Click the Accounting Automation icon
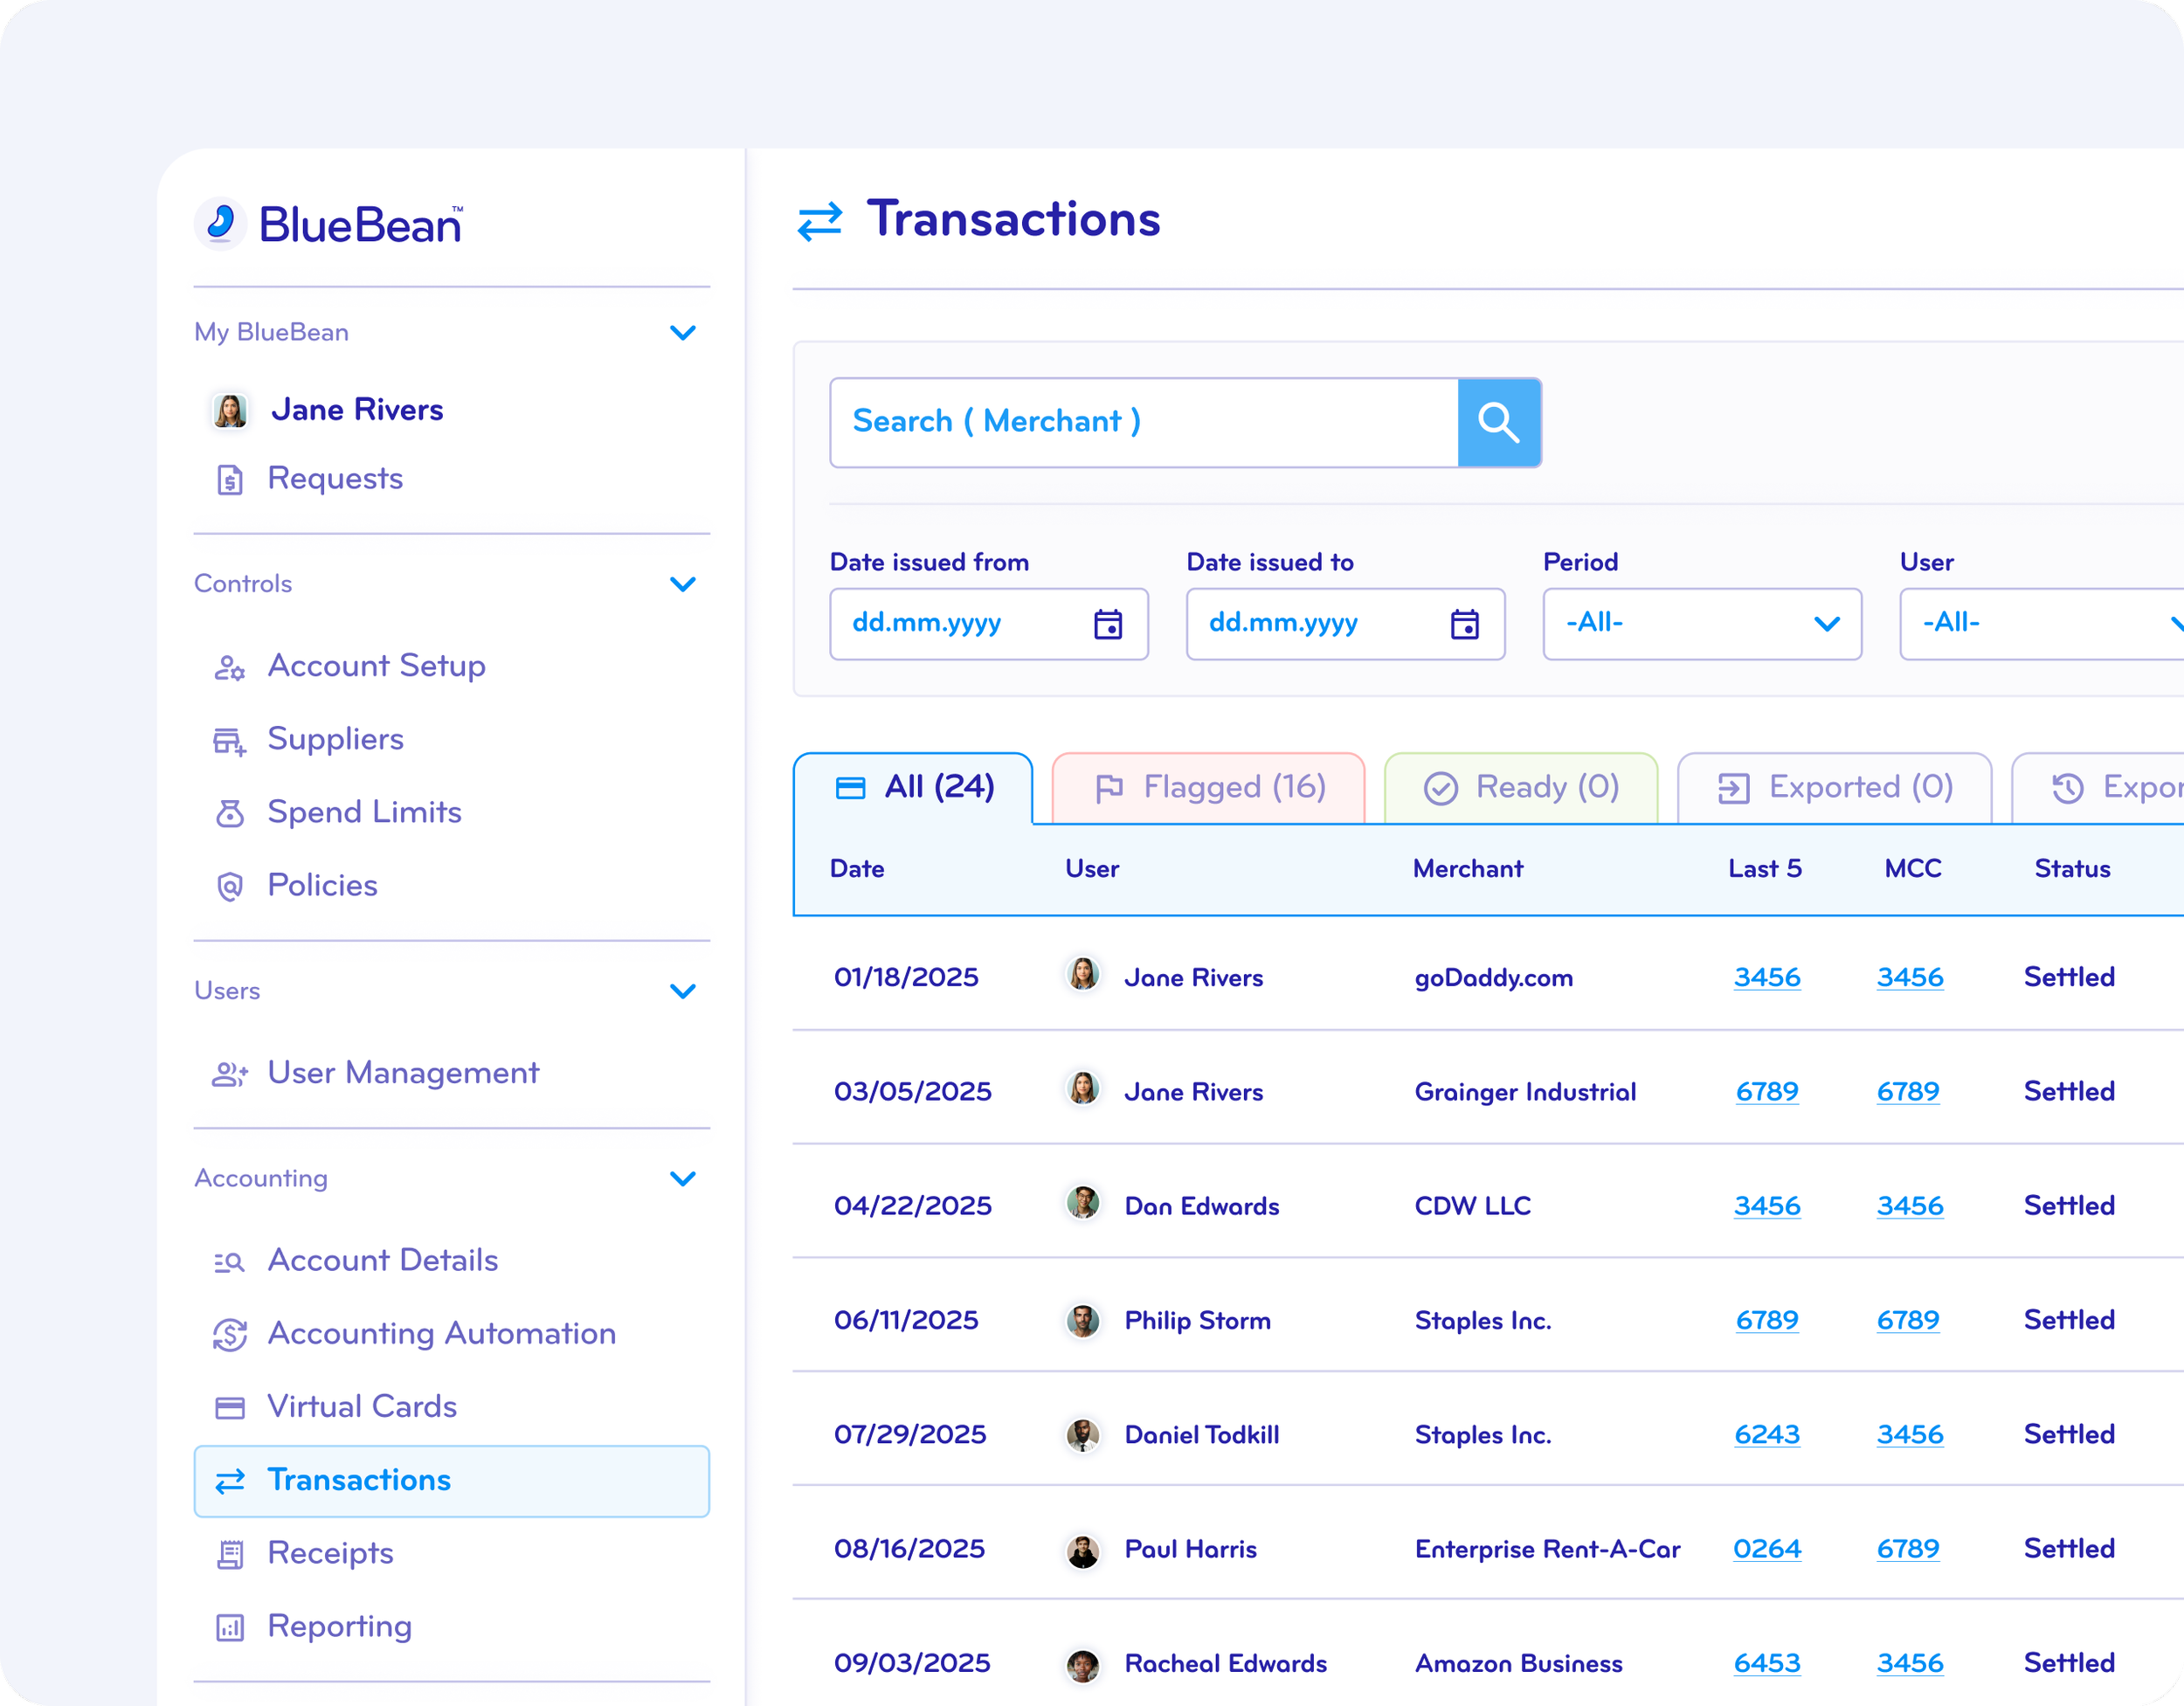The image size is (2184, 1706). point(230,1334)
